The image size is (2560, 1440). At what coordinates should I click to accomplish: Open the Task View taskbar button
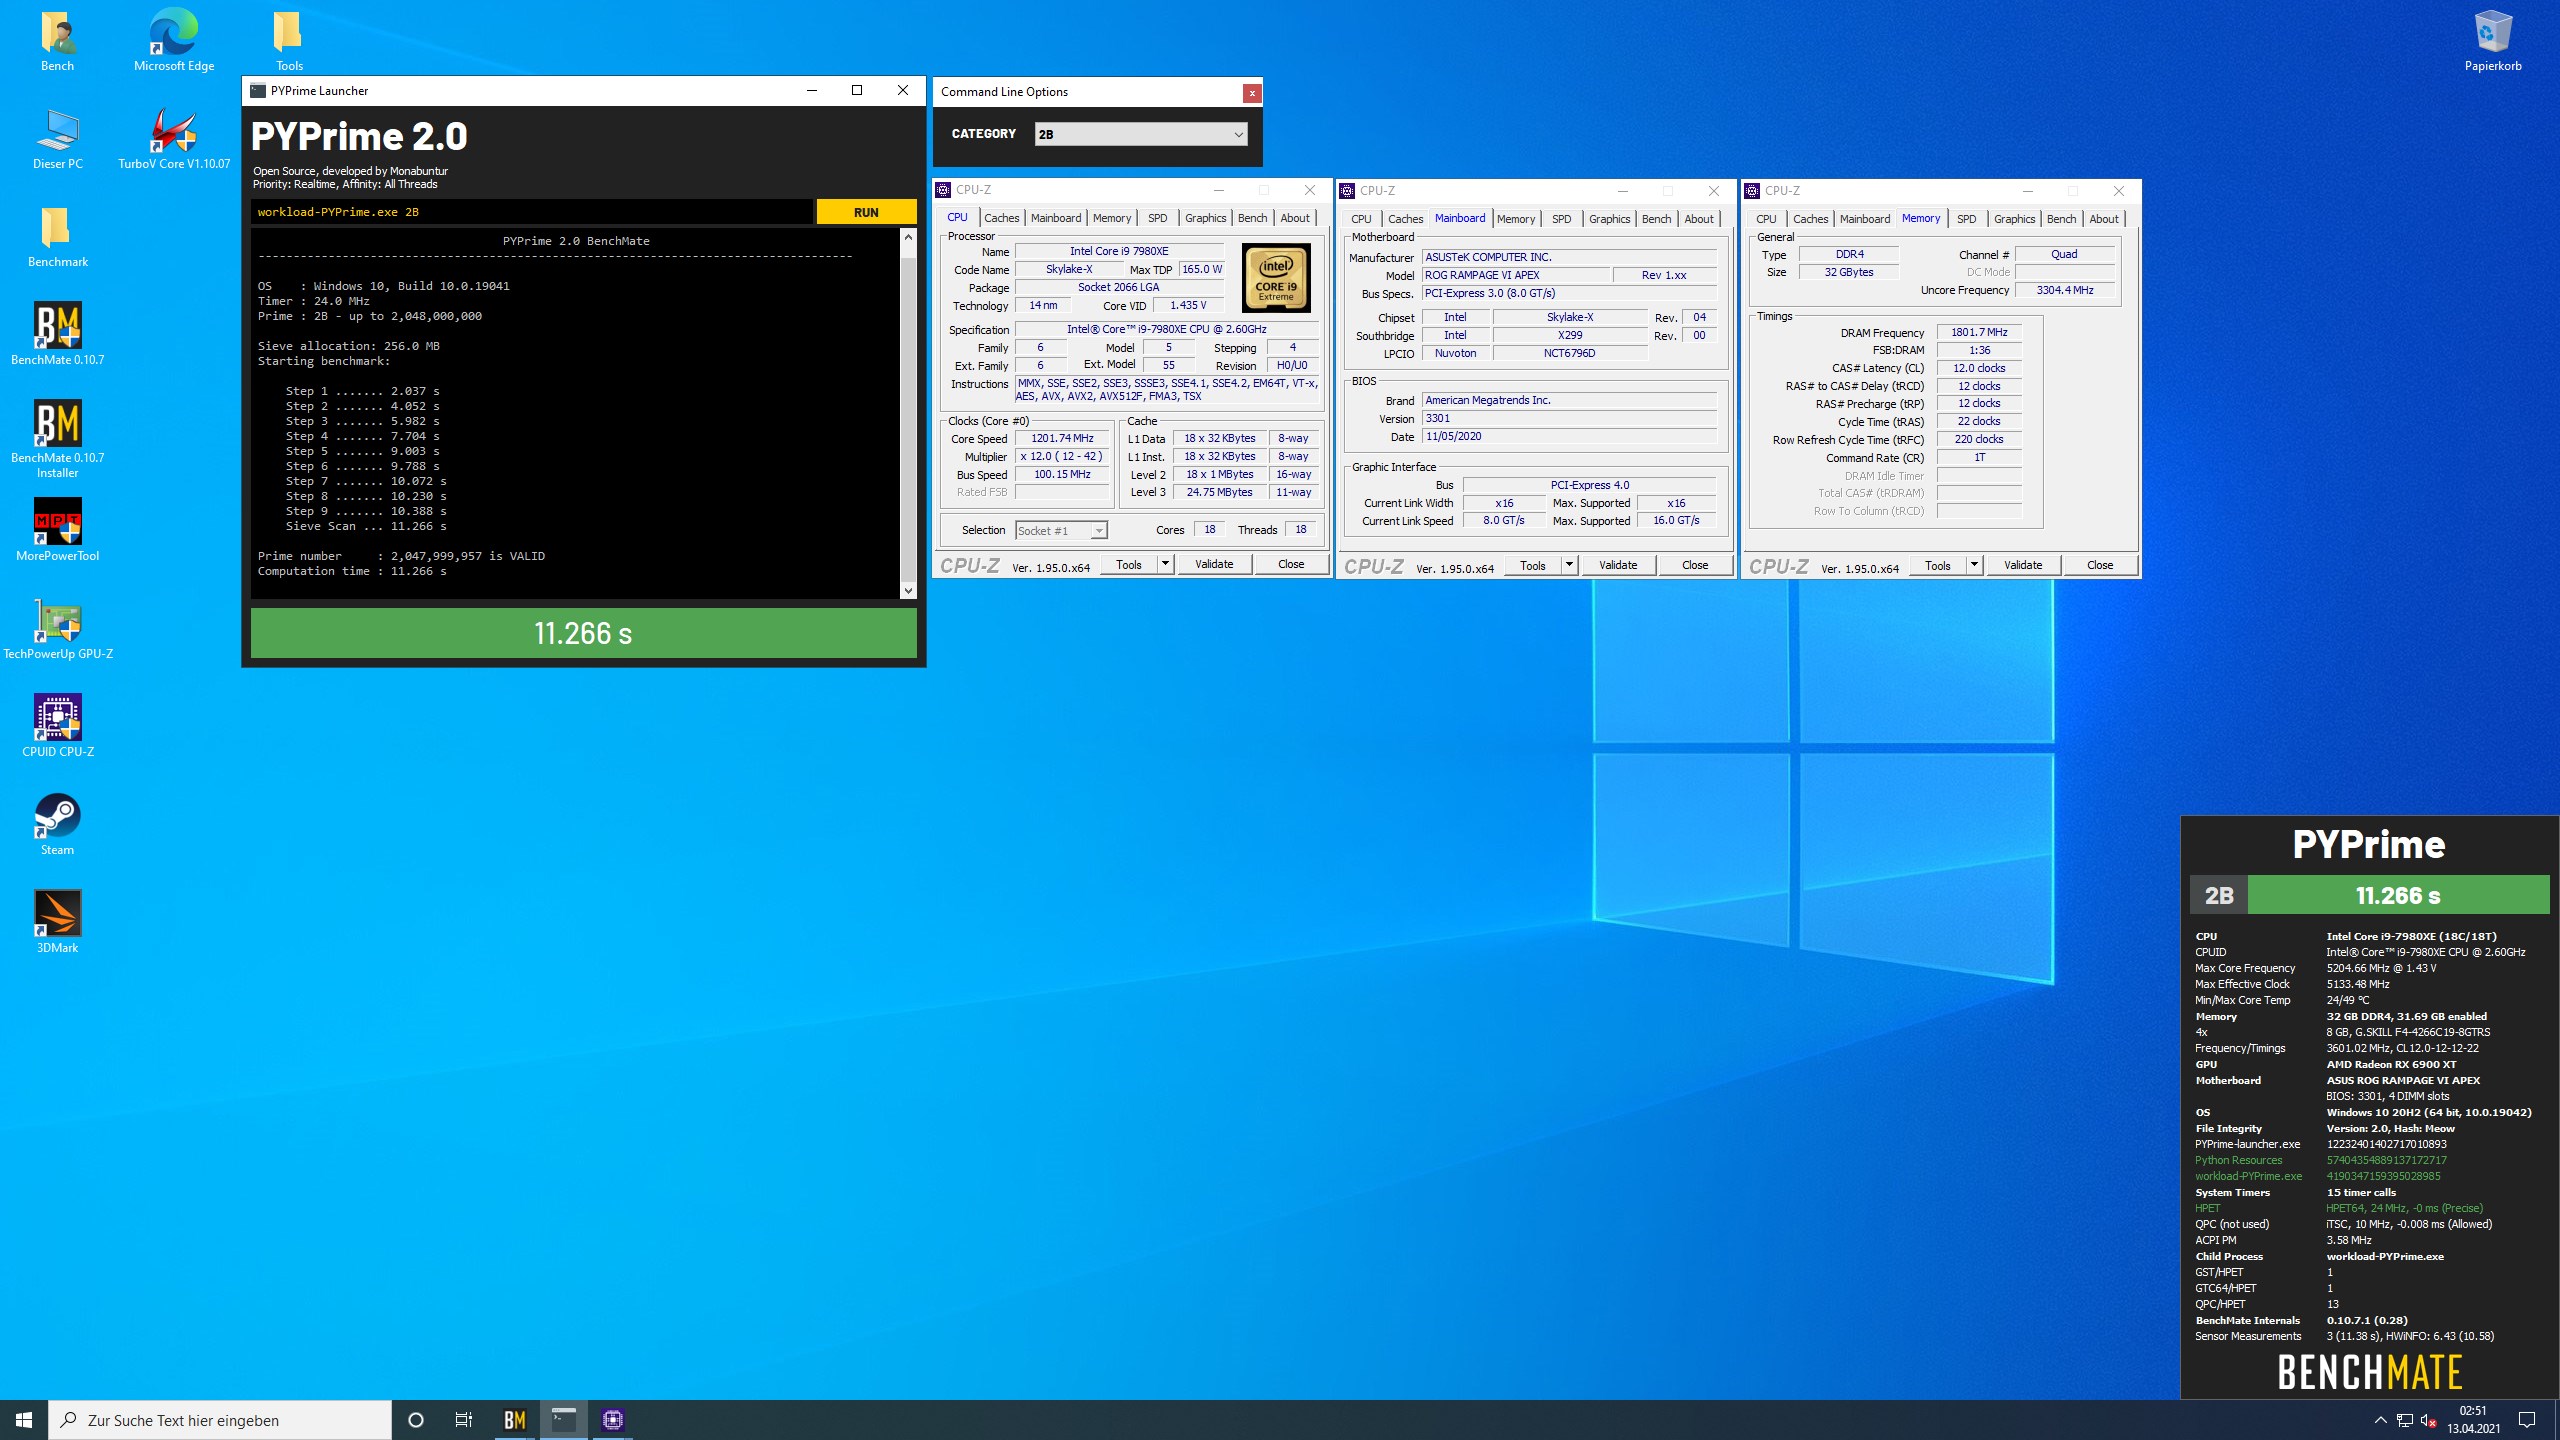pyautogui.click(x=464, y=1420)
